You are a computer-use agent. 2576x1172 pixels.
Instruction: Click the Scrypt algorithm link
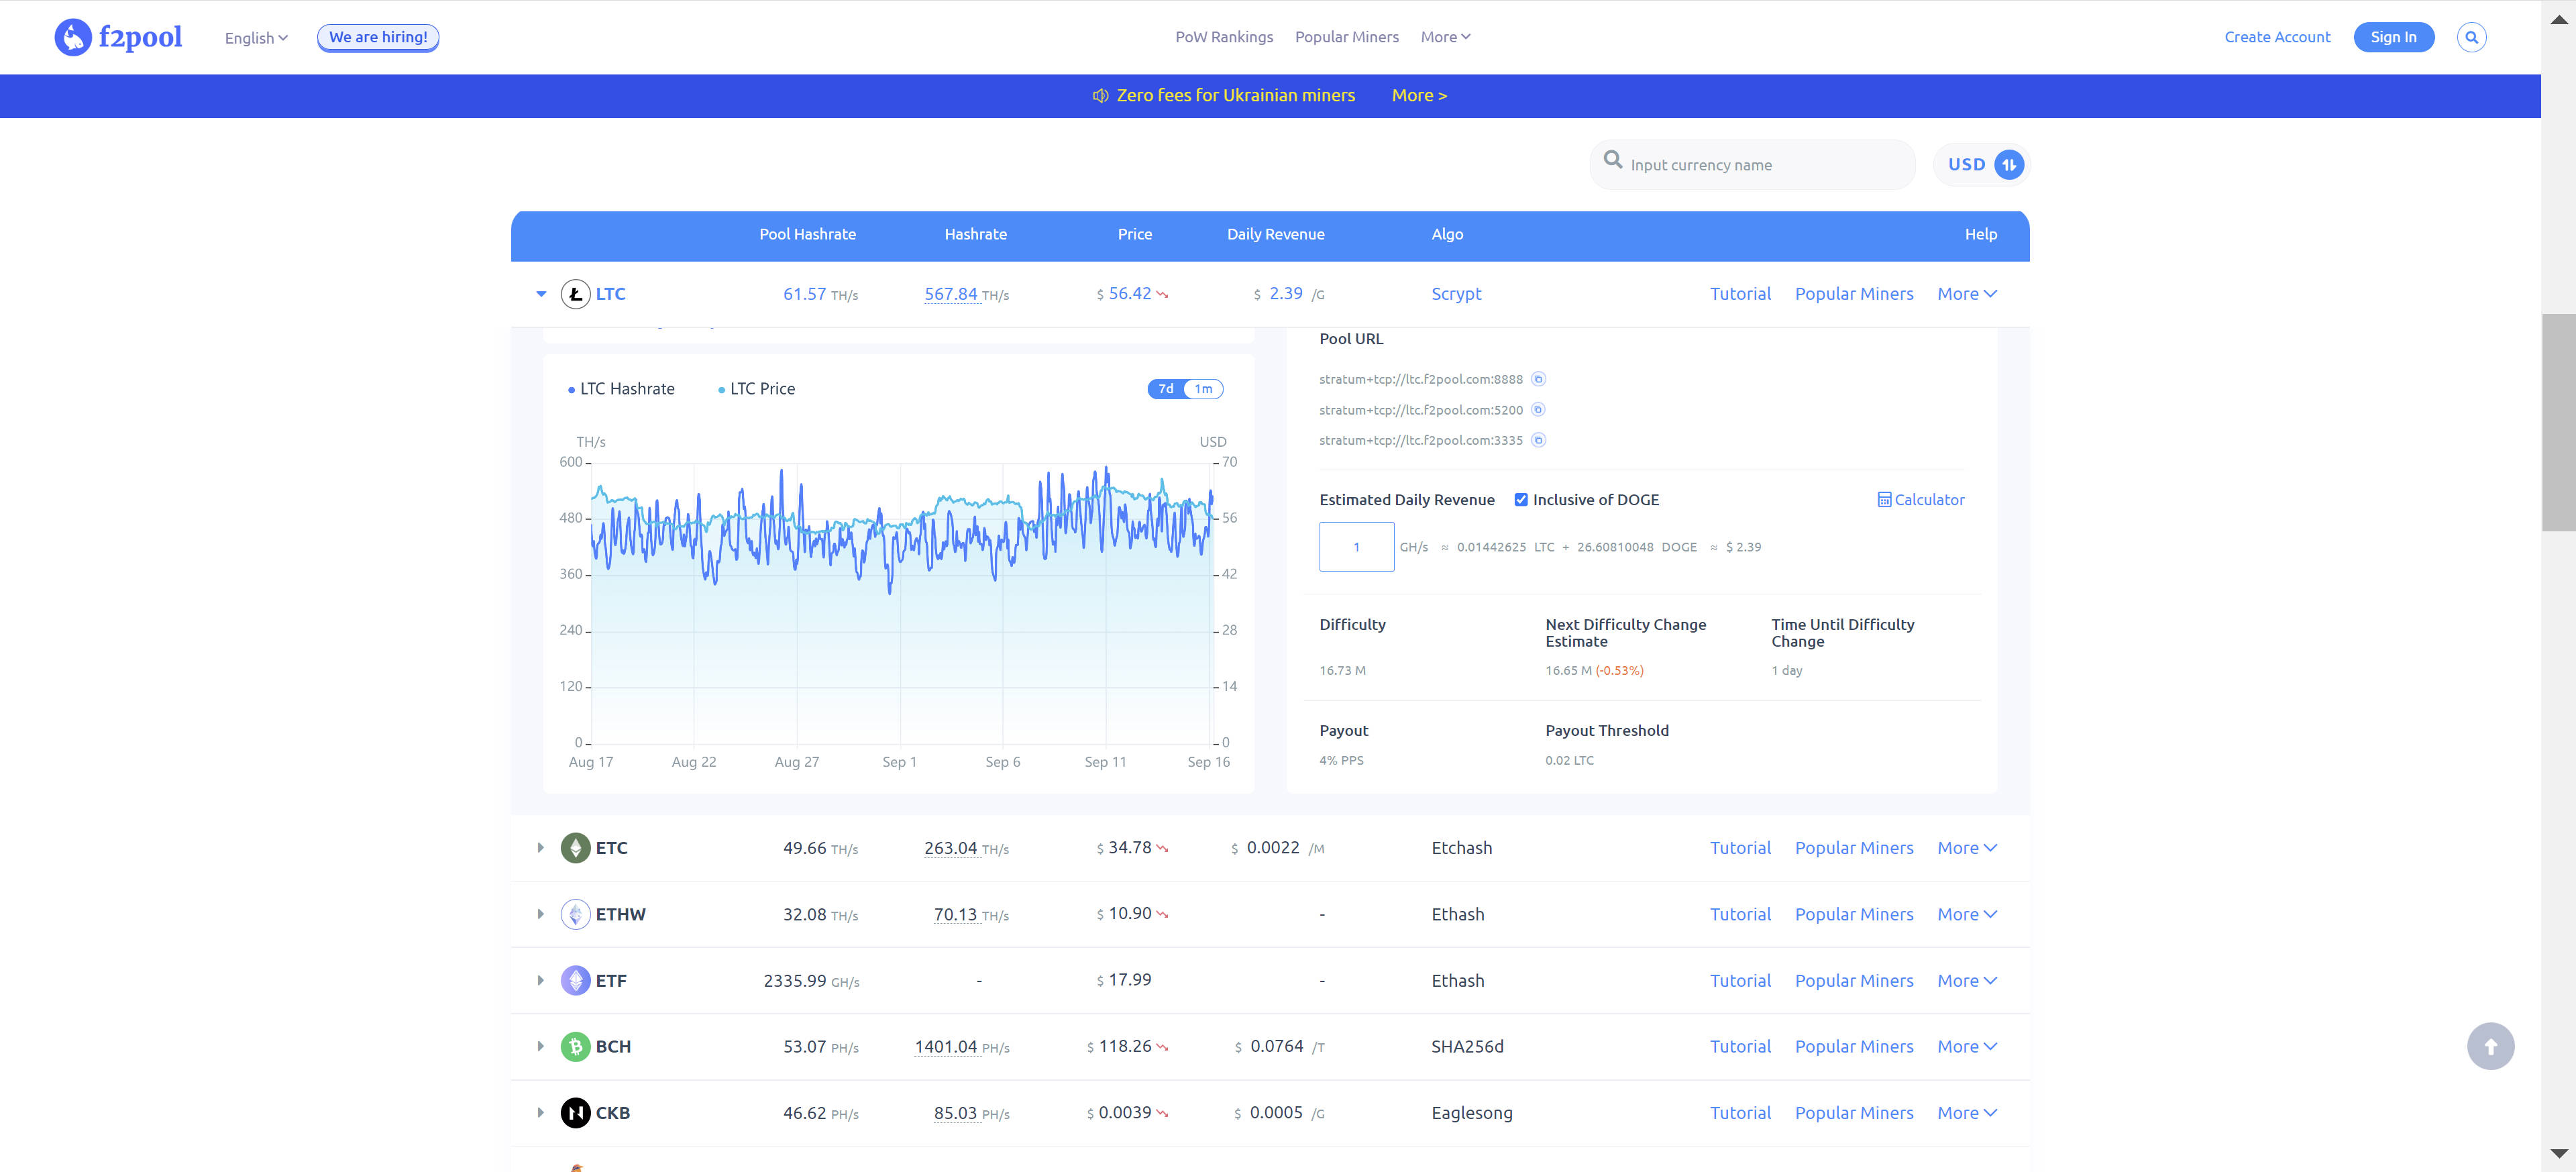tap(1456, 294)
